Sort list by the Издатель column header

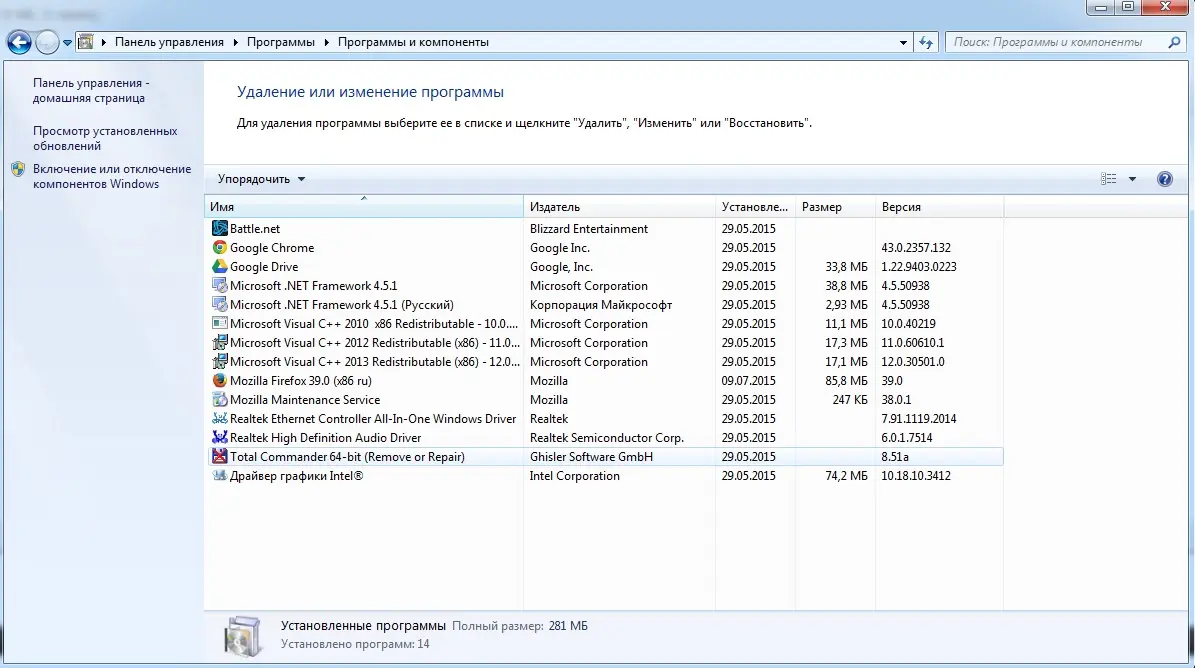tap(620, 206)
